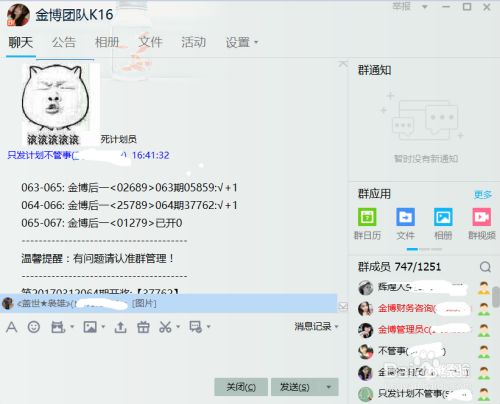This screenshot has height=404, width=500.
Task: Open the title bar dropdown arrow beside 举报
Action: click(425, 7)
